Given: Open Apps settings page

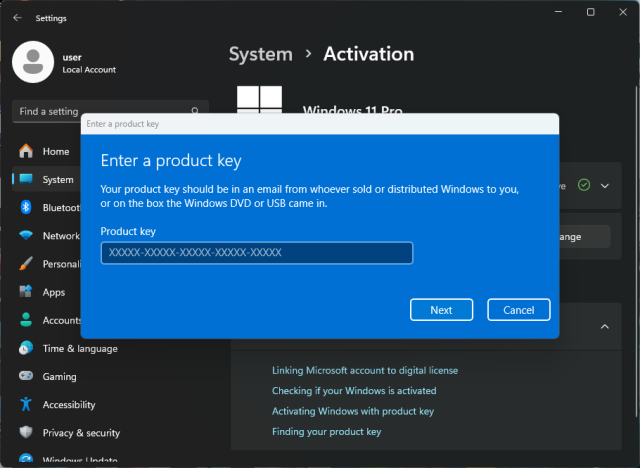Looking at the screenshot, I should point(47,292).
